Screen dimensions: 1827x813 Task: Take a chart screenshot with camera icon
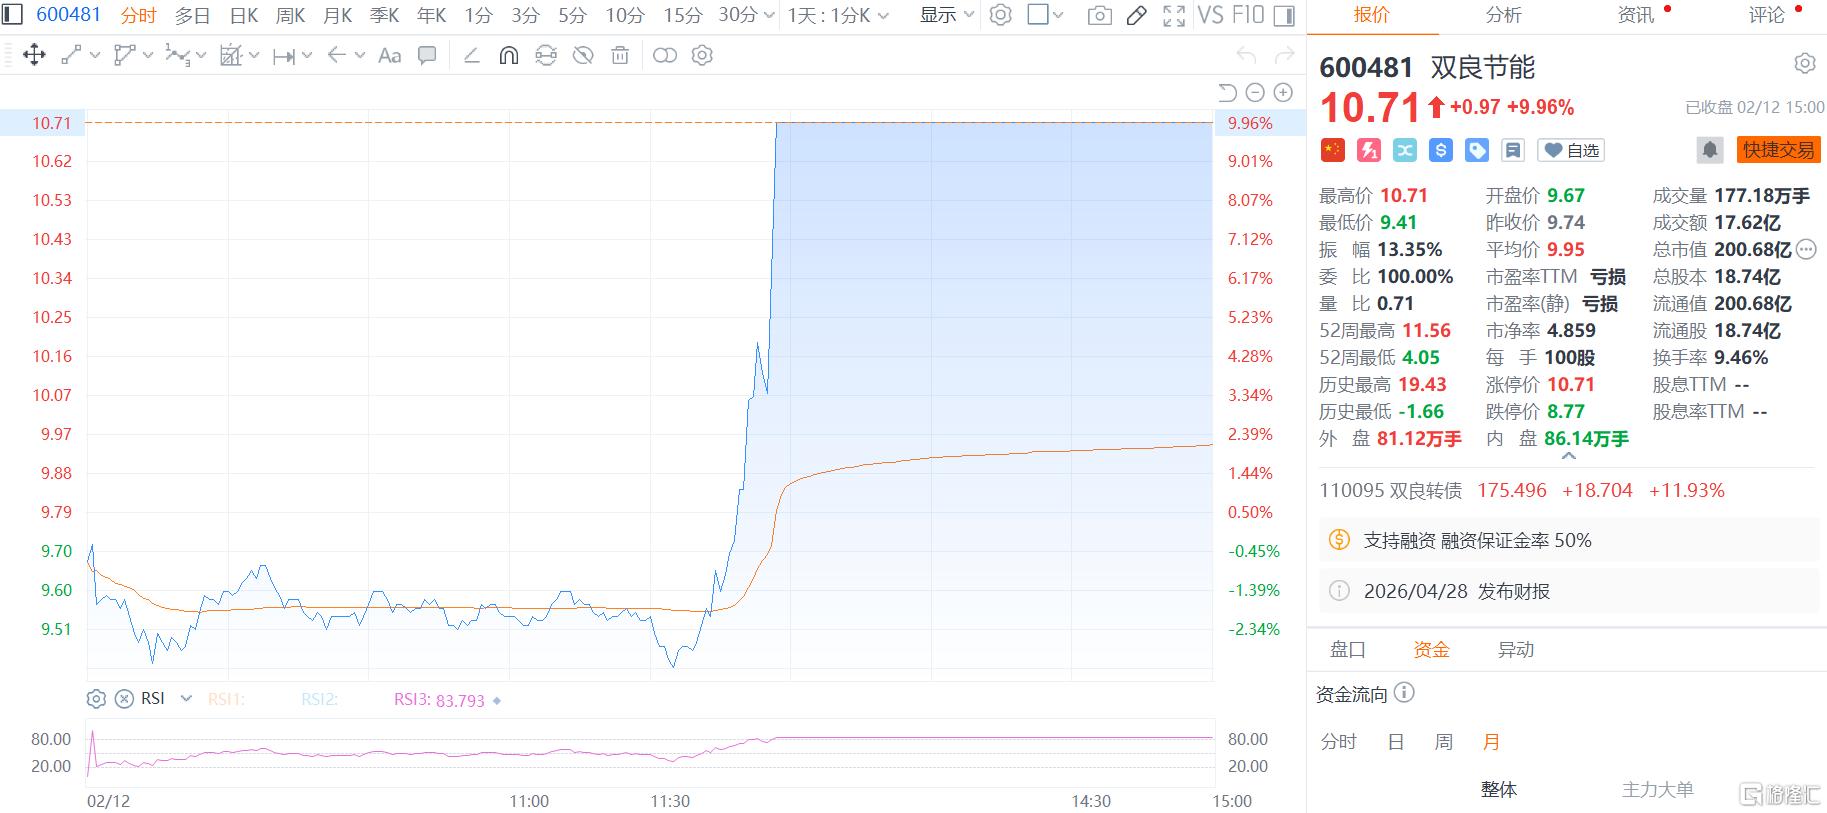click(x=1099, y=15)
